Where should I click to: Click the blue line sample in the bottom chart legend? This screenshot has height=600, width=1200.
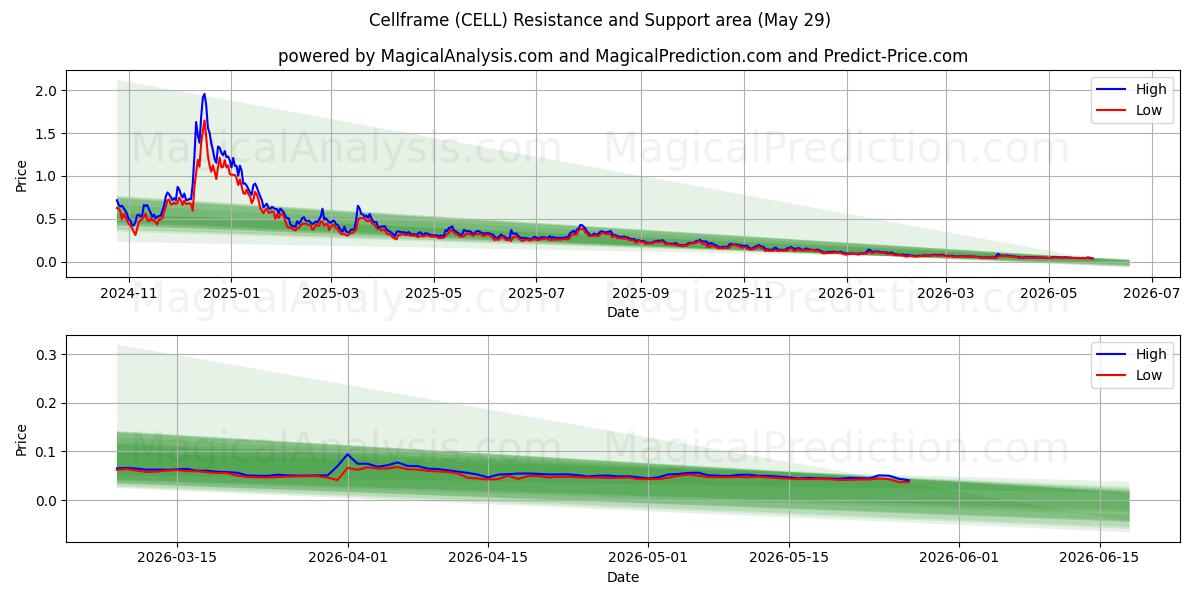(1111, 354)
